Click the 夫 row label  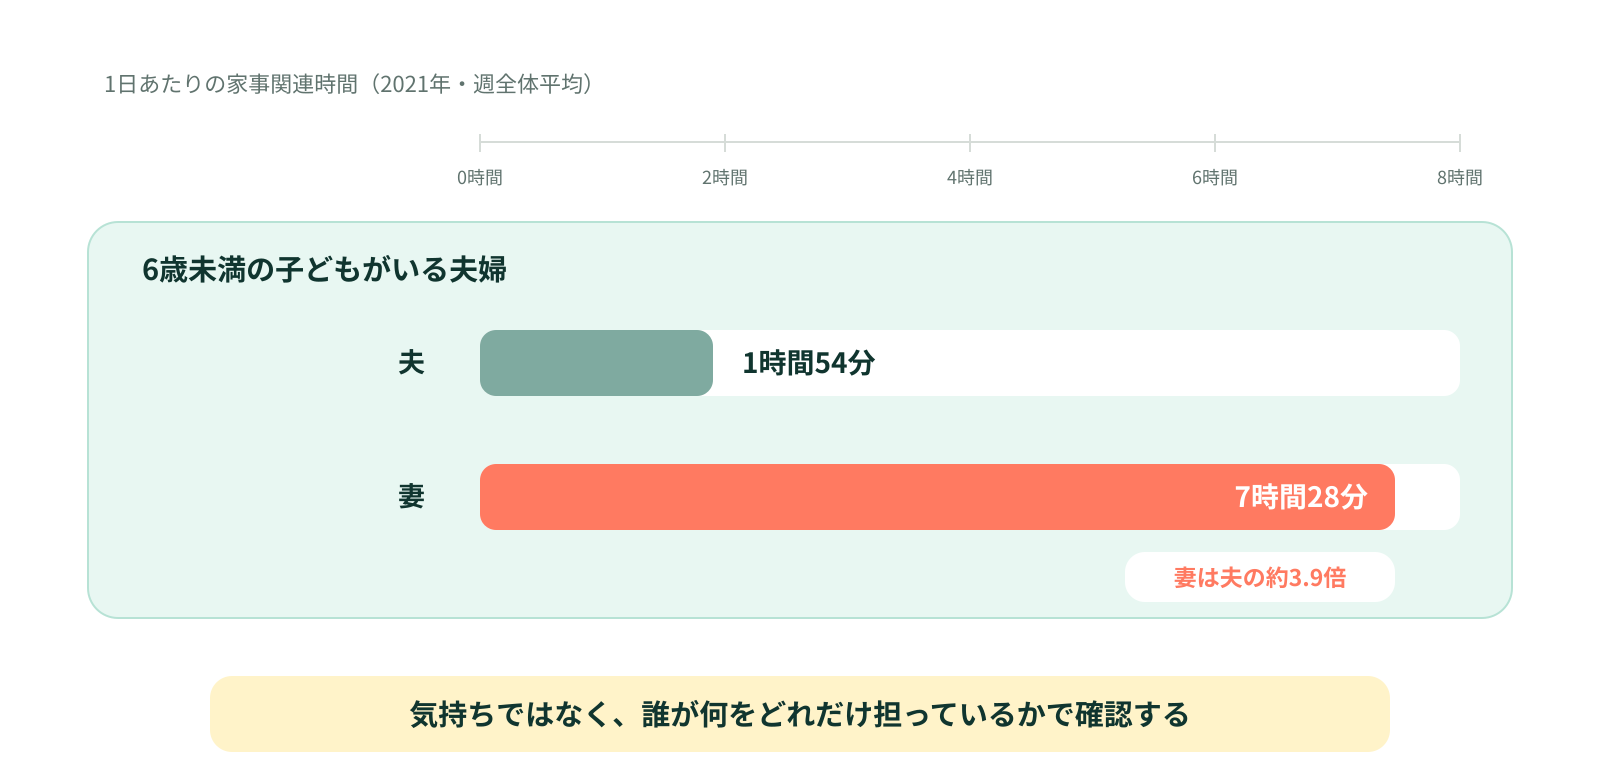point(411,362)
